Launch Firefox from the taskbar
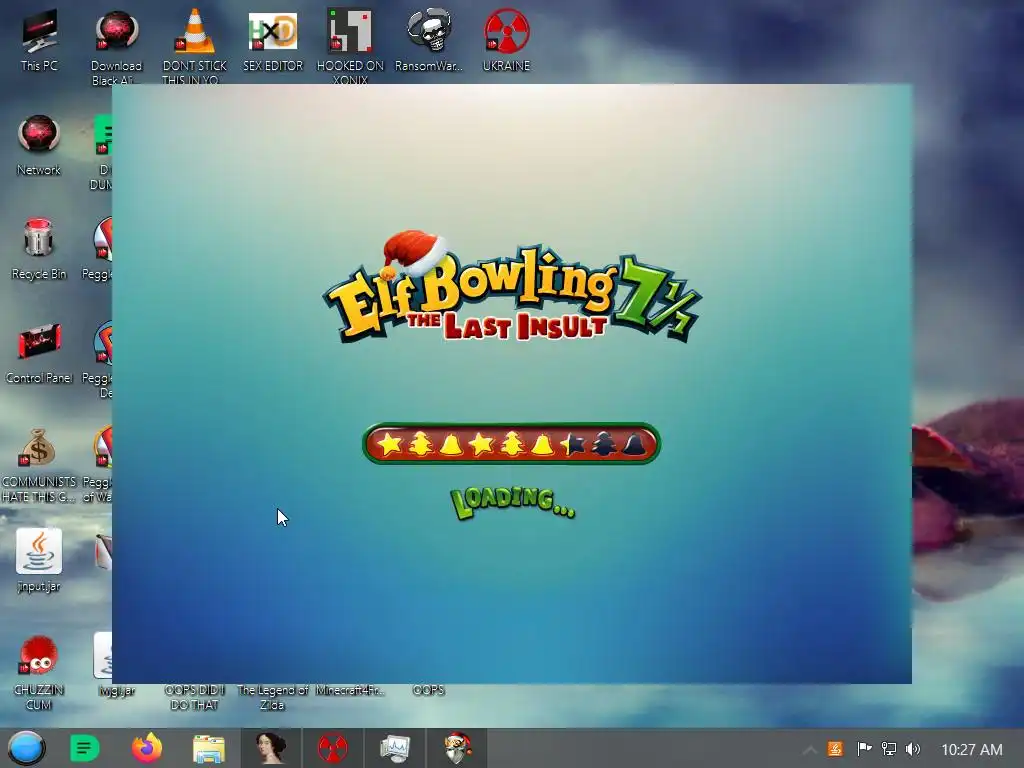 pos(147,748)
